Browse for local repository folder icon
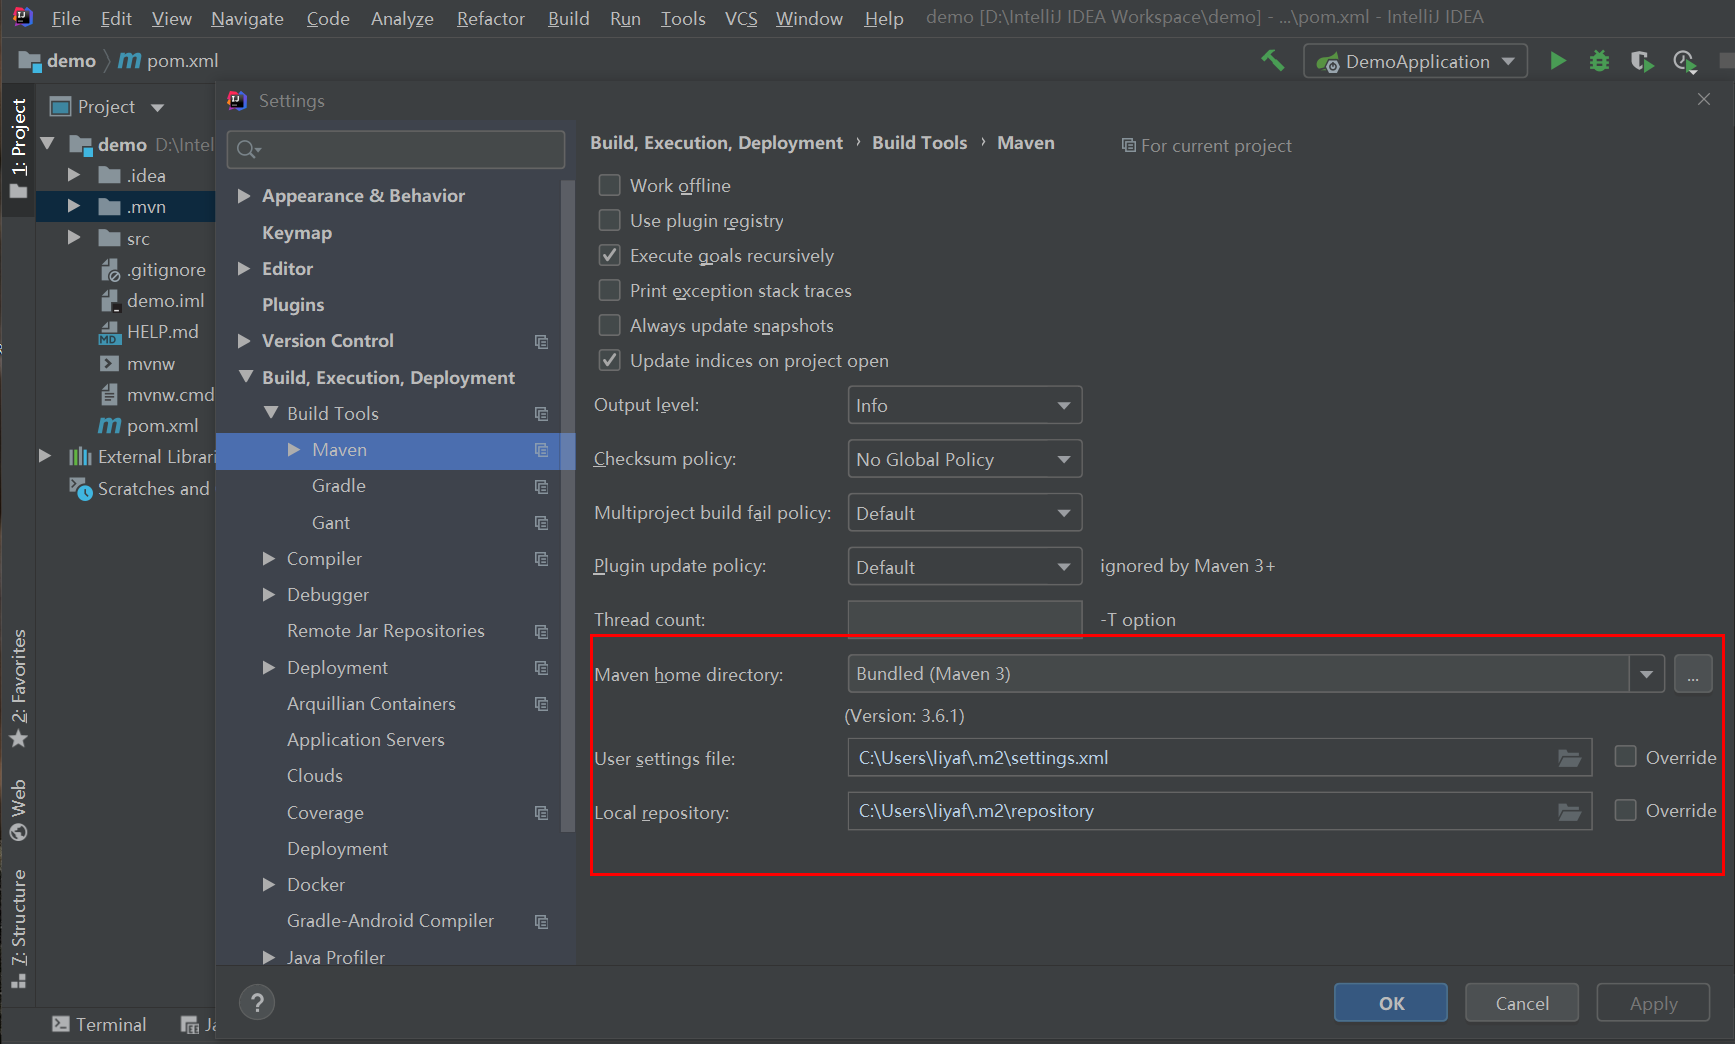This screenshot has height=1044, width=1735. coord(1569,812)
